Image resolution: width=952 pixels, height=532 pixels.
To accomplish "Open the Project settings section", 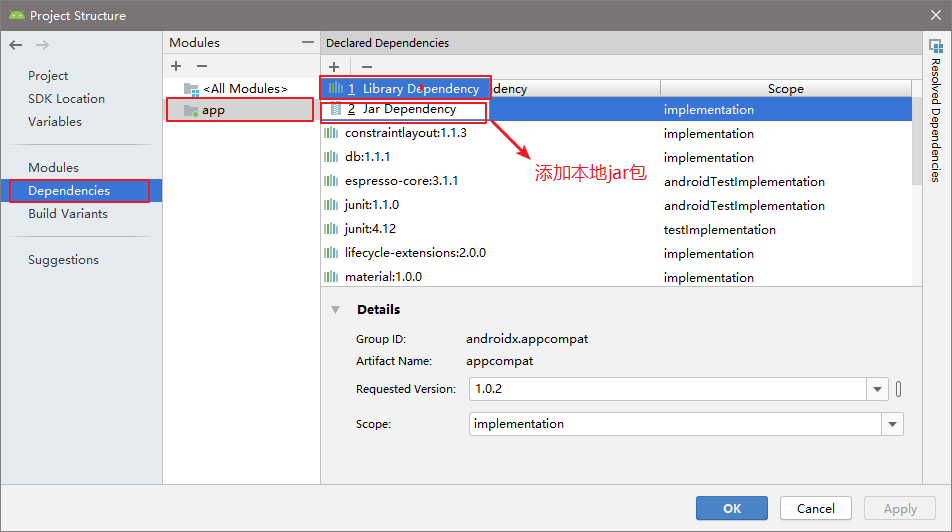I will tap(48, 76).
